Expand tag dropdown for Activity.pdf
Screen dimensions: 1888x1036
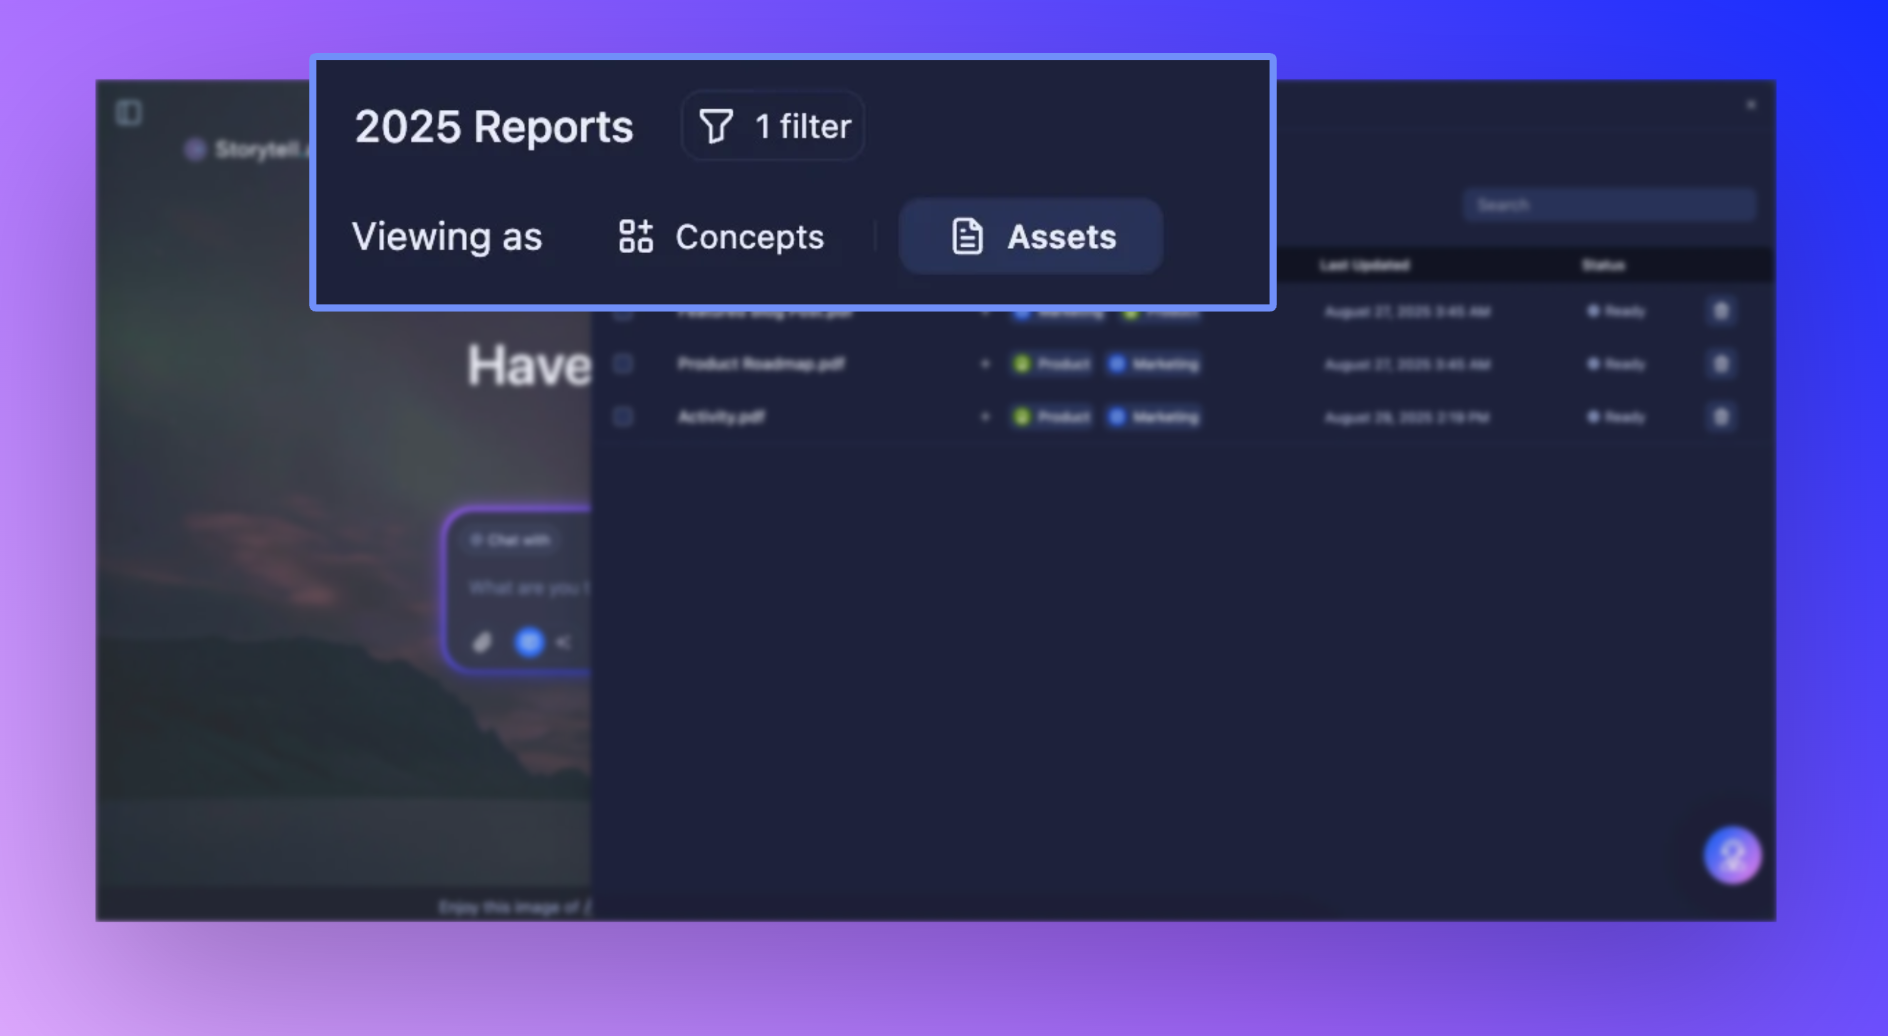pos(985,417)
